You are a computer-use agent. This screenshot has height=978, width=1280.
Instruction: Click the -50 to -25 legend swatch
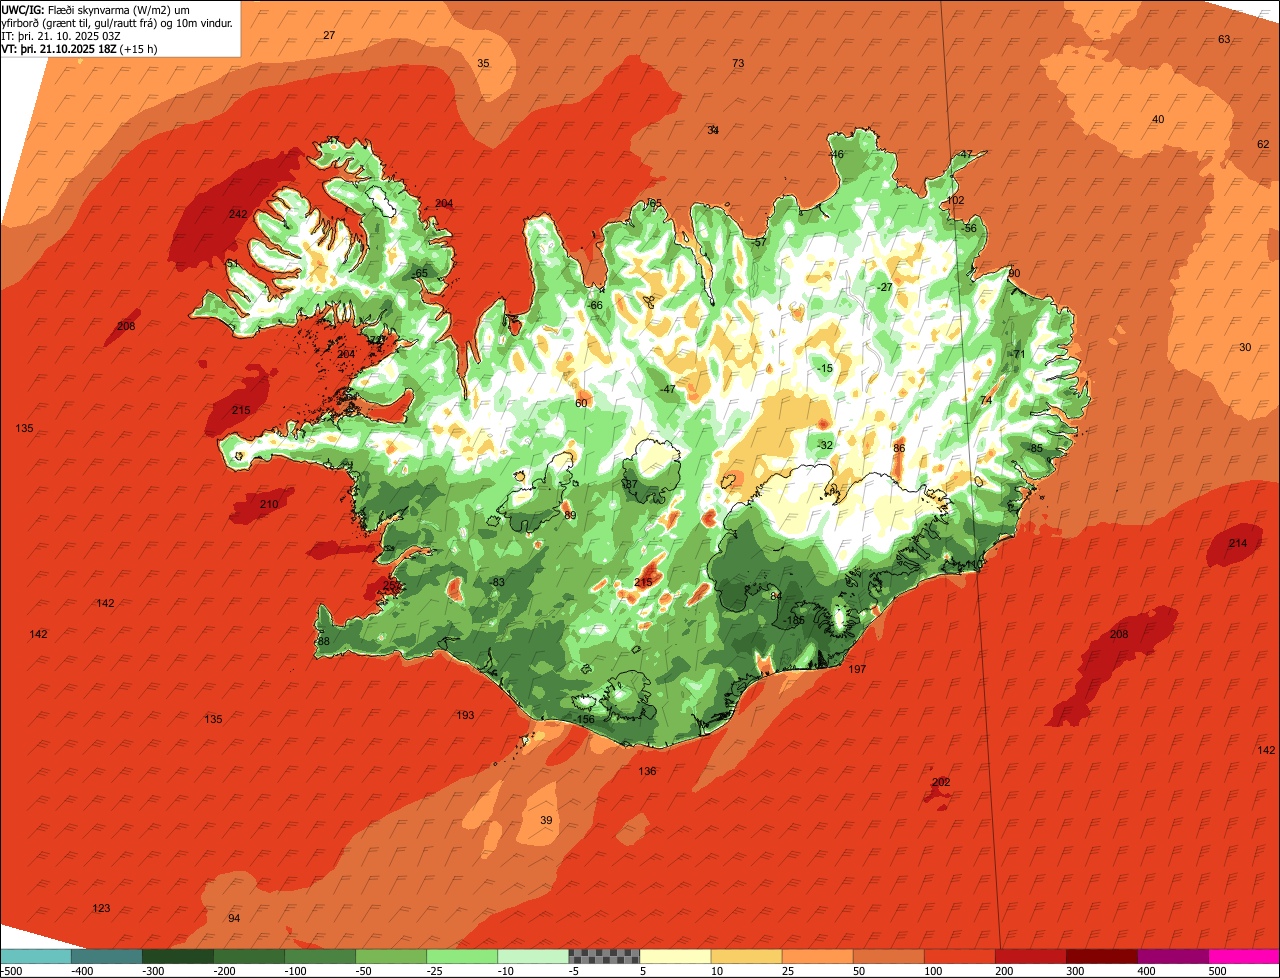click(x=391, y=956)
